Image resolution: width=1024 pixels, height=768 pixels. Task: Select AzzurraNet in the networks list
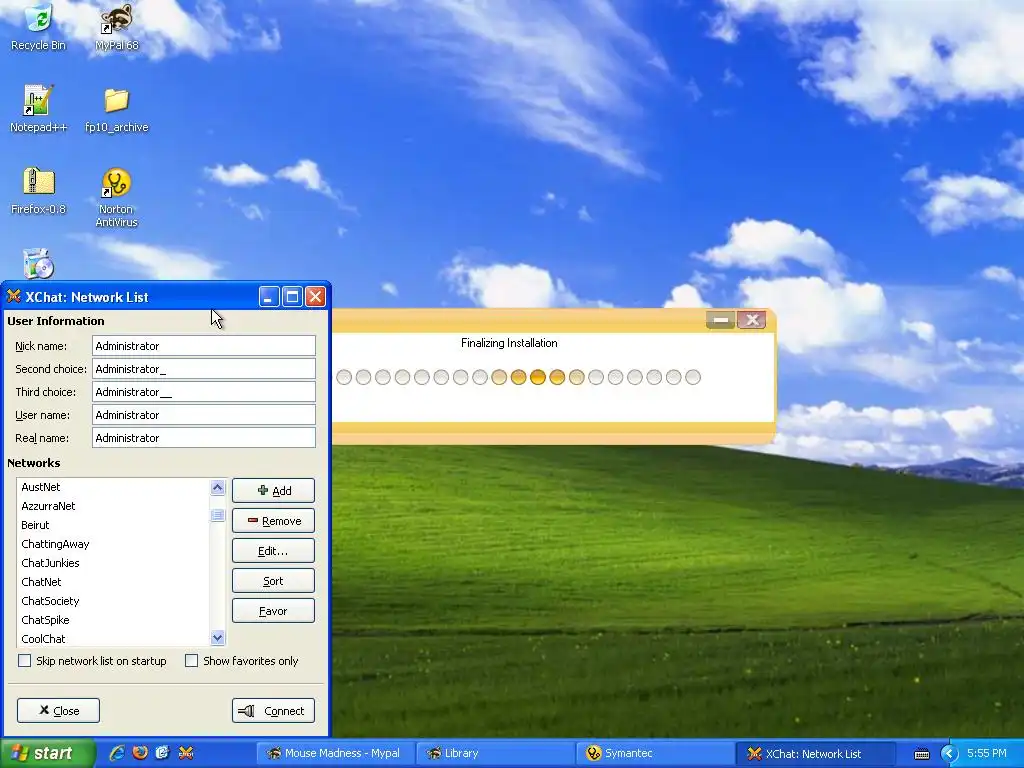113,505
